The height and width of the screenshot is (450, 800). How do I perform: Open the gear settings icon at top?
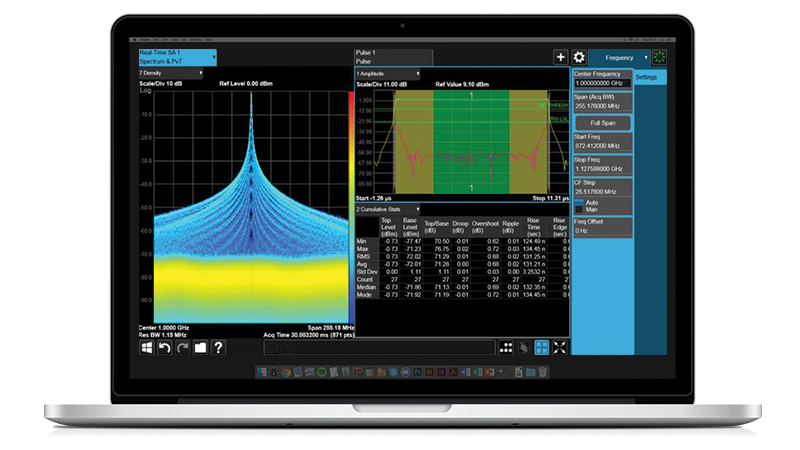579,57
